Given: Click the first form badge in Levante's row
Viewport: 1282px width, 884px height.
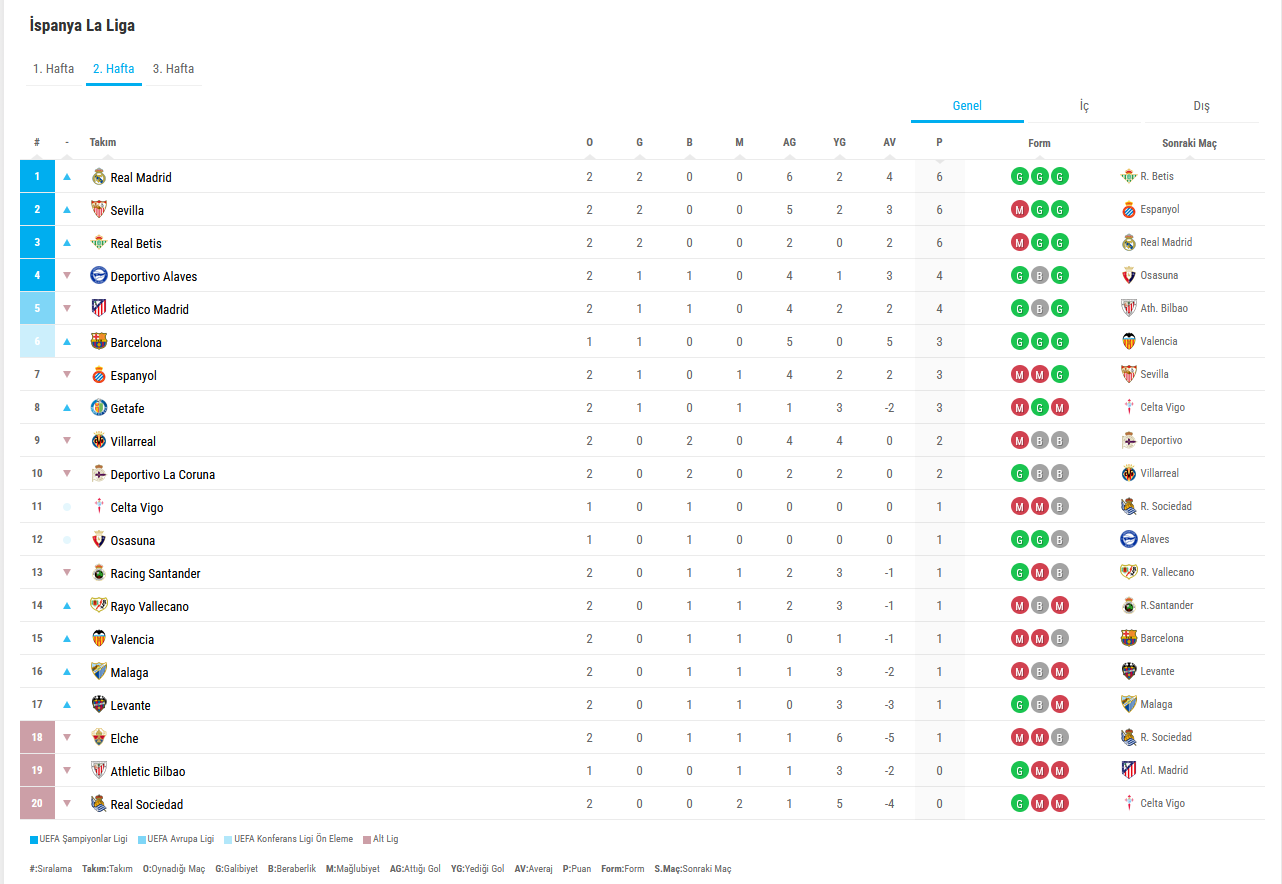Looking at the screenshot, I should (1020, 705).
